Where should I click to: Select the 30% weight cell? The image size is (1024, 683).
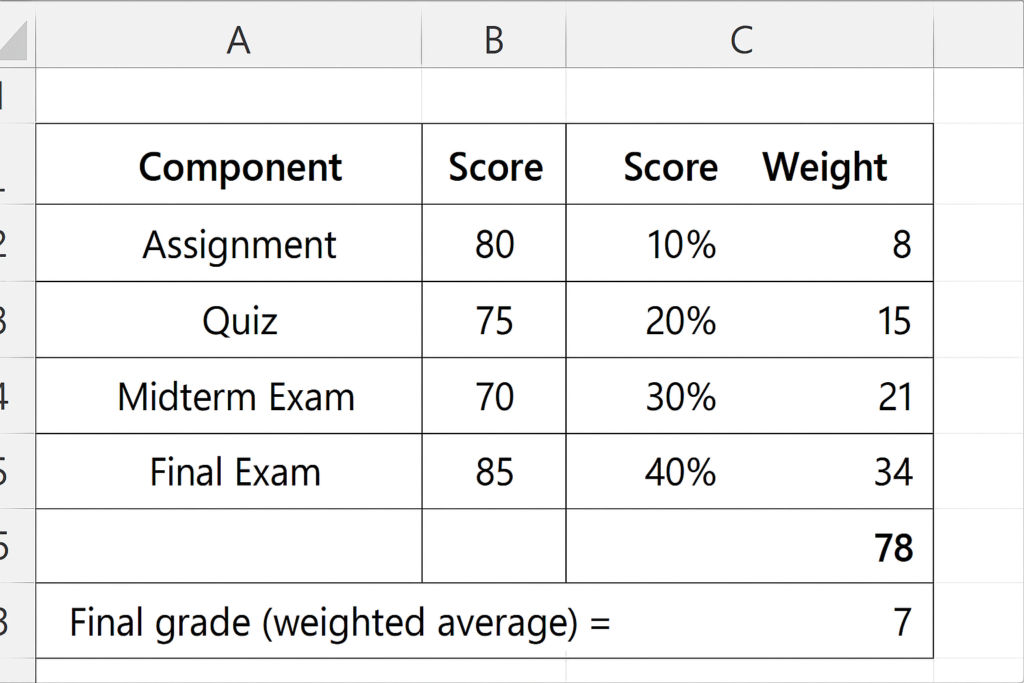point(750,396)
